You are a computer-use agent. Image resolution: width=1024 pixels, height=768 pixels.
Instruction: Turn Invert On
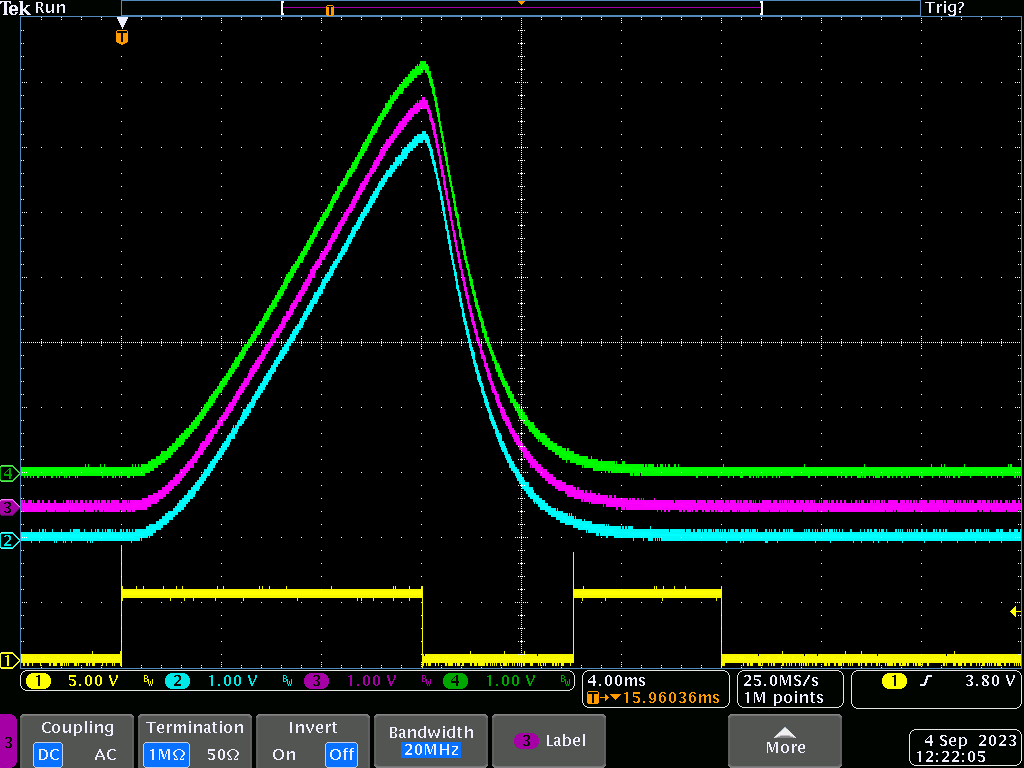click(x=284, y=754)
